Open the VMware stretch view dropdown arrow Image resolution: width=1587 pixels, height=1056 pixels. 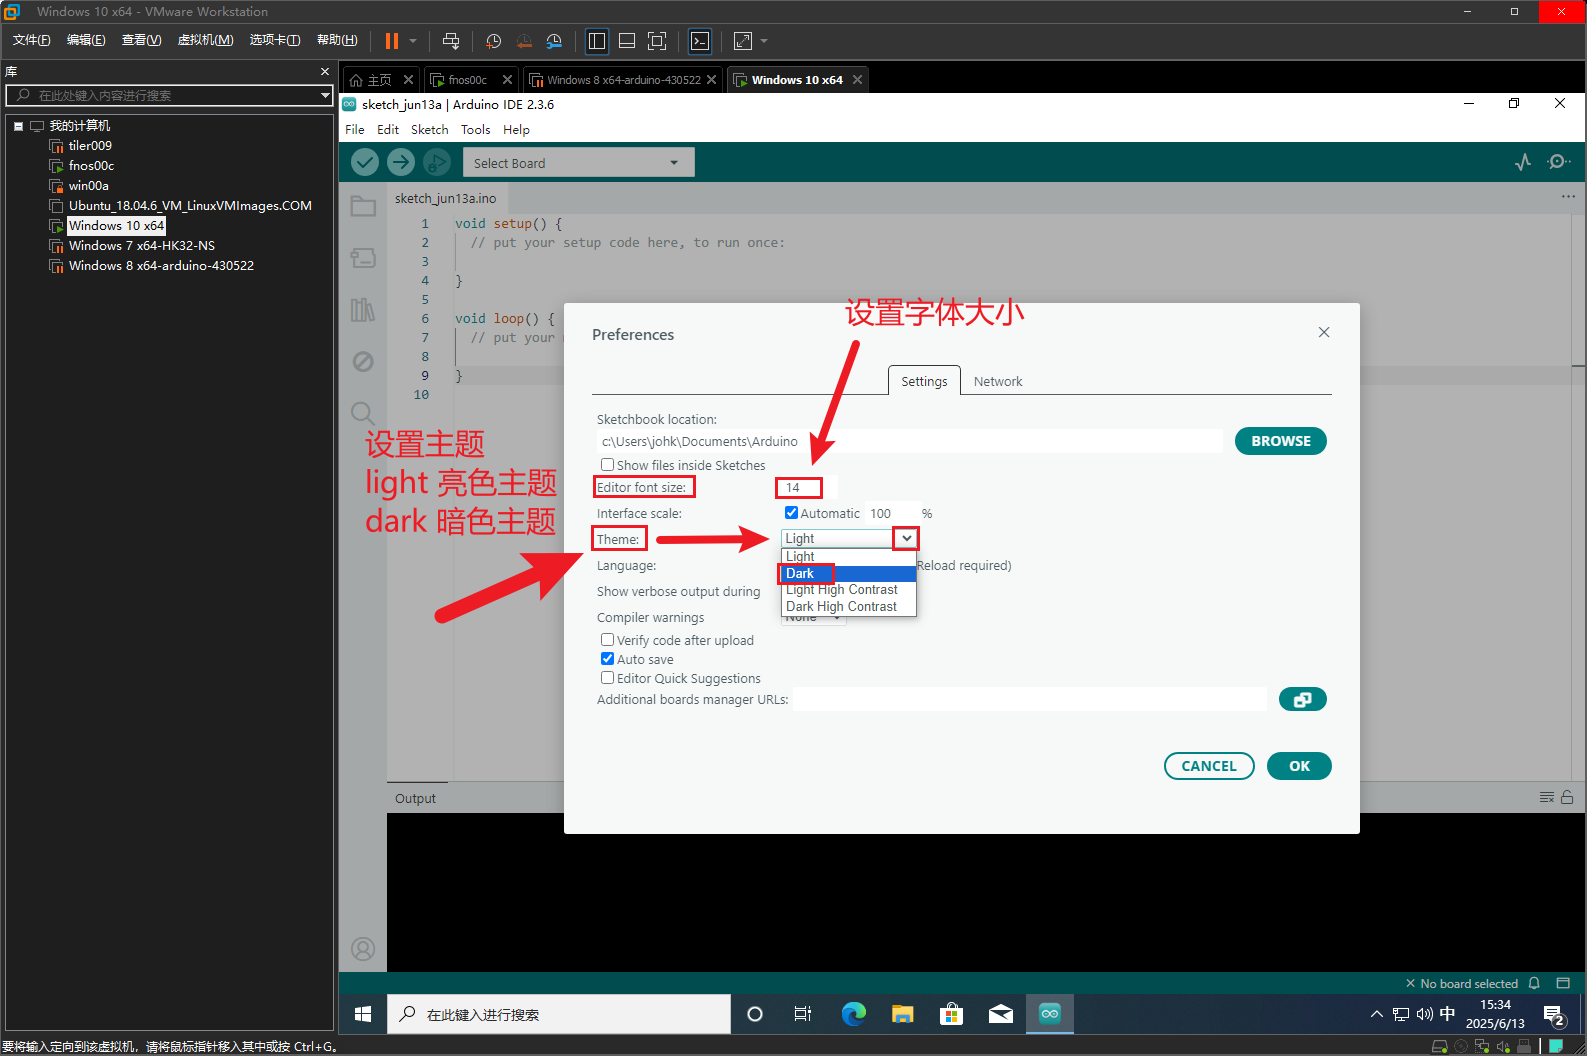point(764,41)
